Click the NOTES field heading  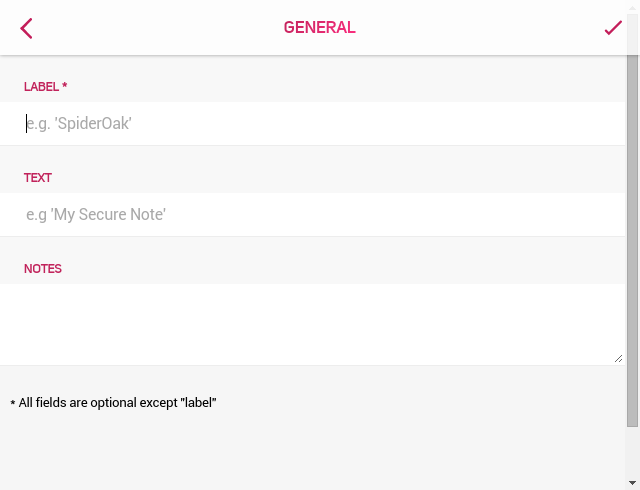click(x=43, y=269)
